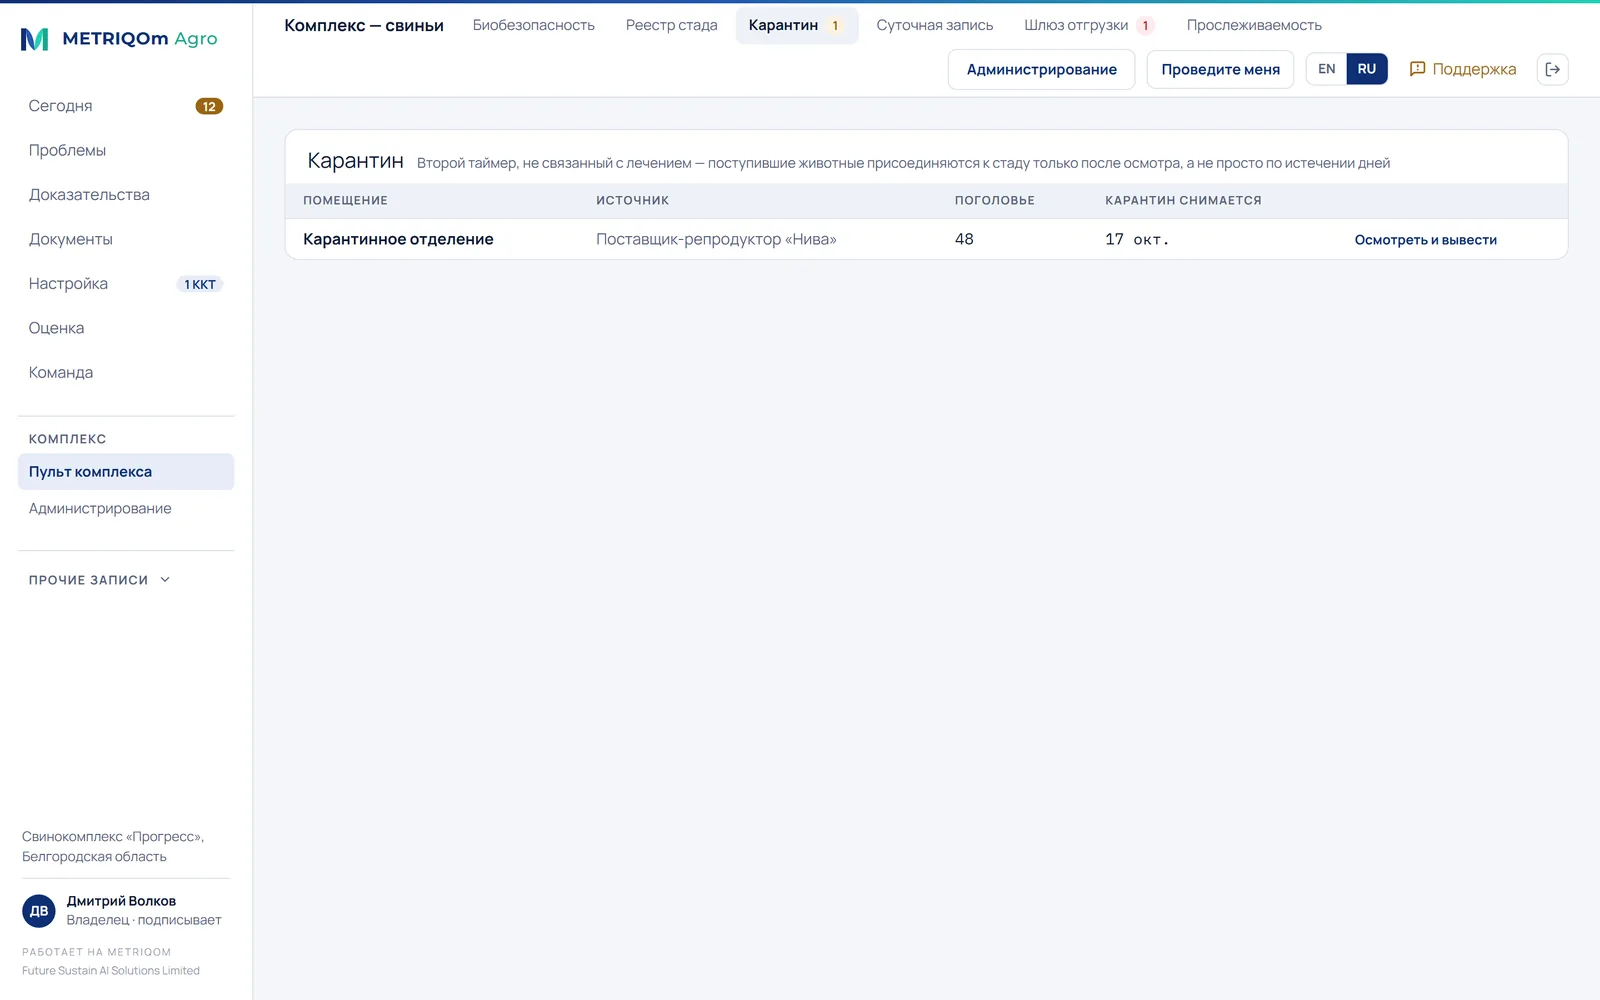Viewport: 1600px width, 1000px height.
Task: Expand the Прочие записи section
Action: [x=100, y=580]
